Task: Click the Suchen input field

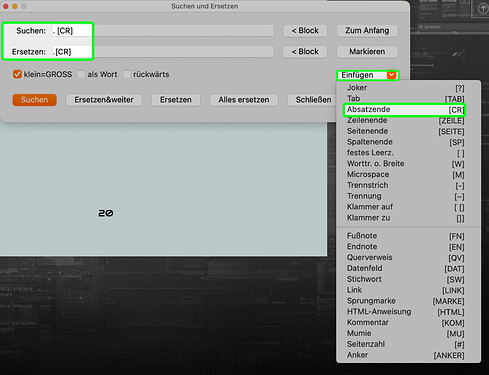Action: pos(163,31)
